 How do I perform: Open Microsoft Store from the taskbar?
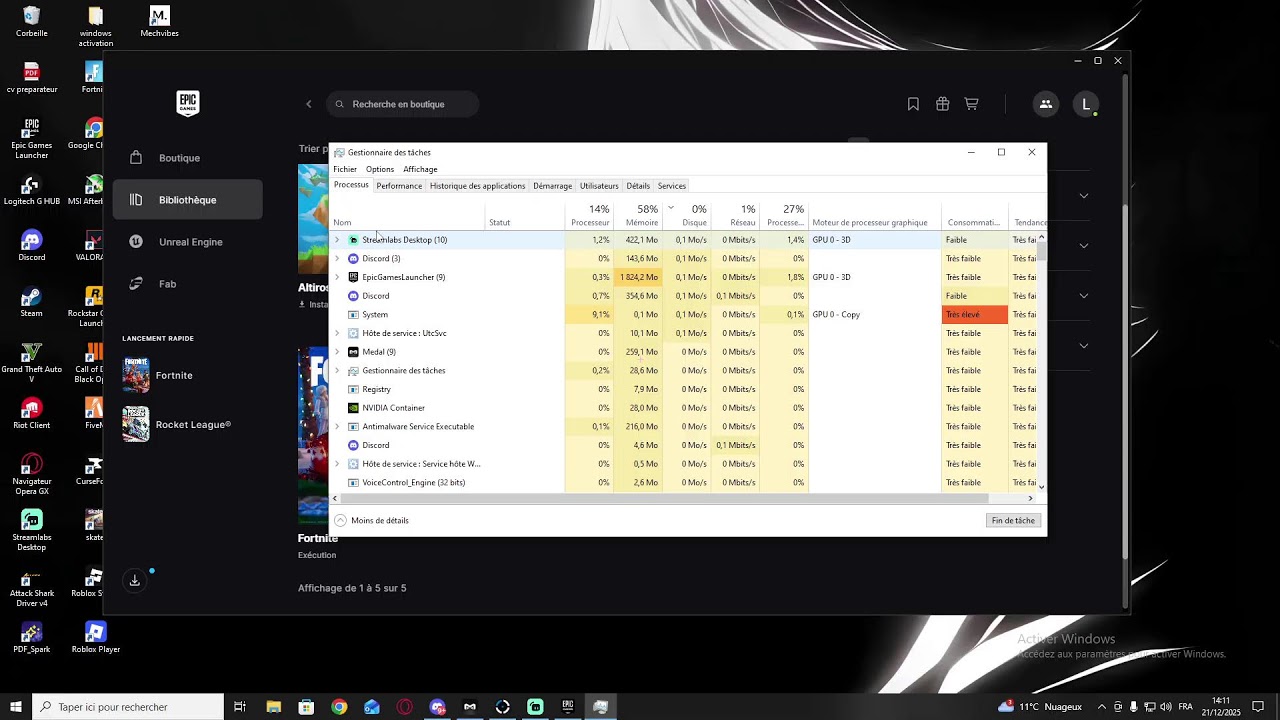[306, 707]
